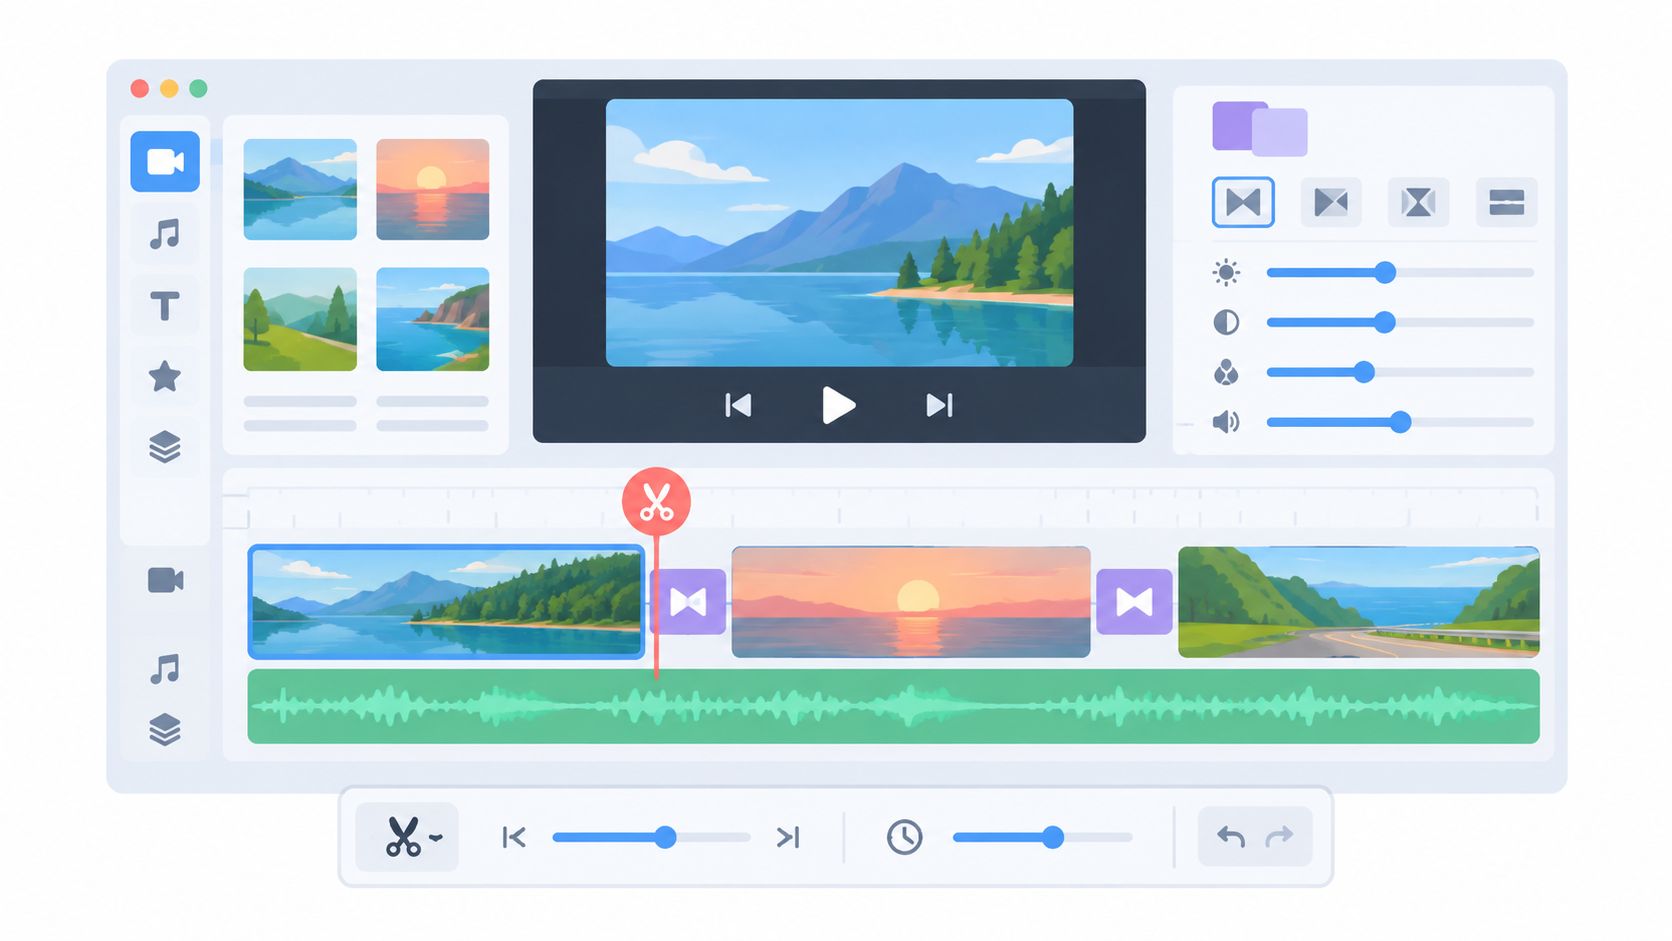
Task: Click the transition between sunset and road clips
Action: (x=1134, y=602)
